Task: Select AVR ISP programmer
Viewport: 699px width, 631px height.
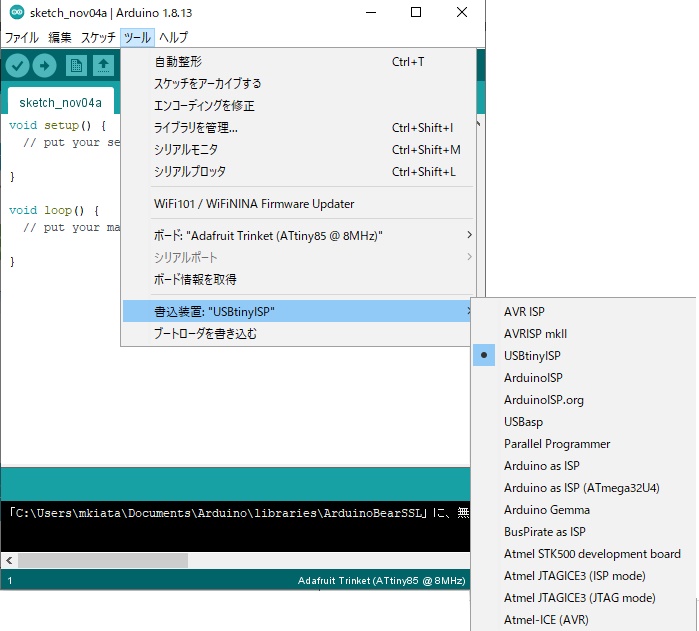Action: coord(584,311)
